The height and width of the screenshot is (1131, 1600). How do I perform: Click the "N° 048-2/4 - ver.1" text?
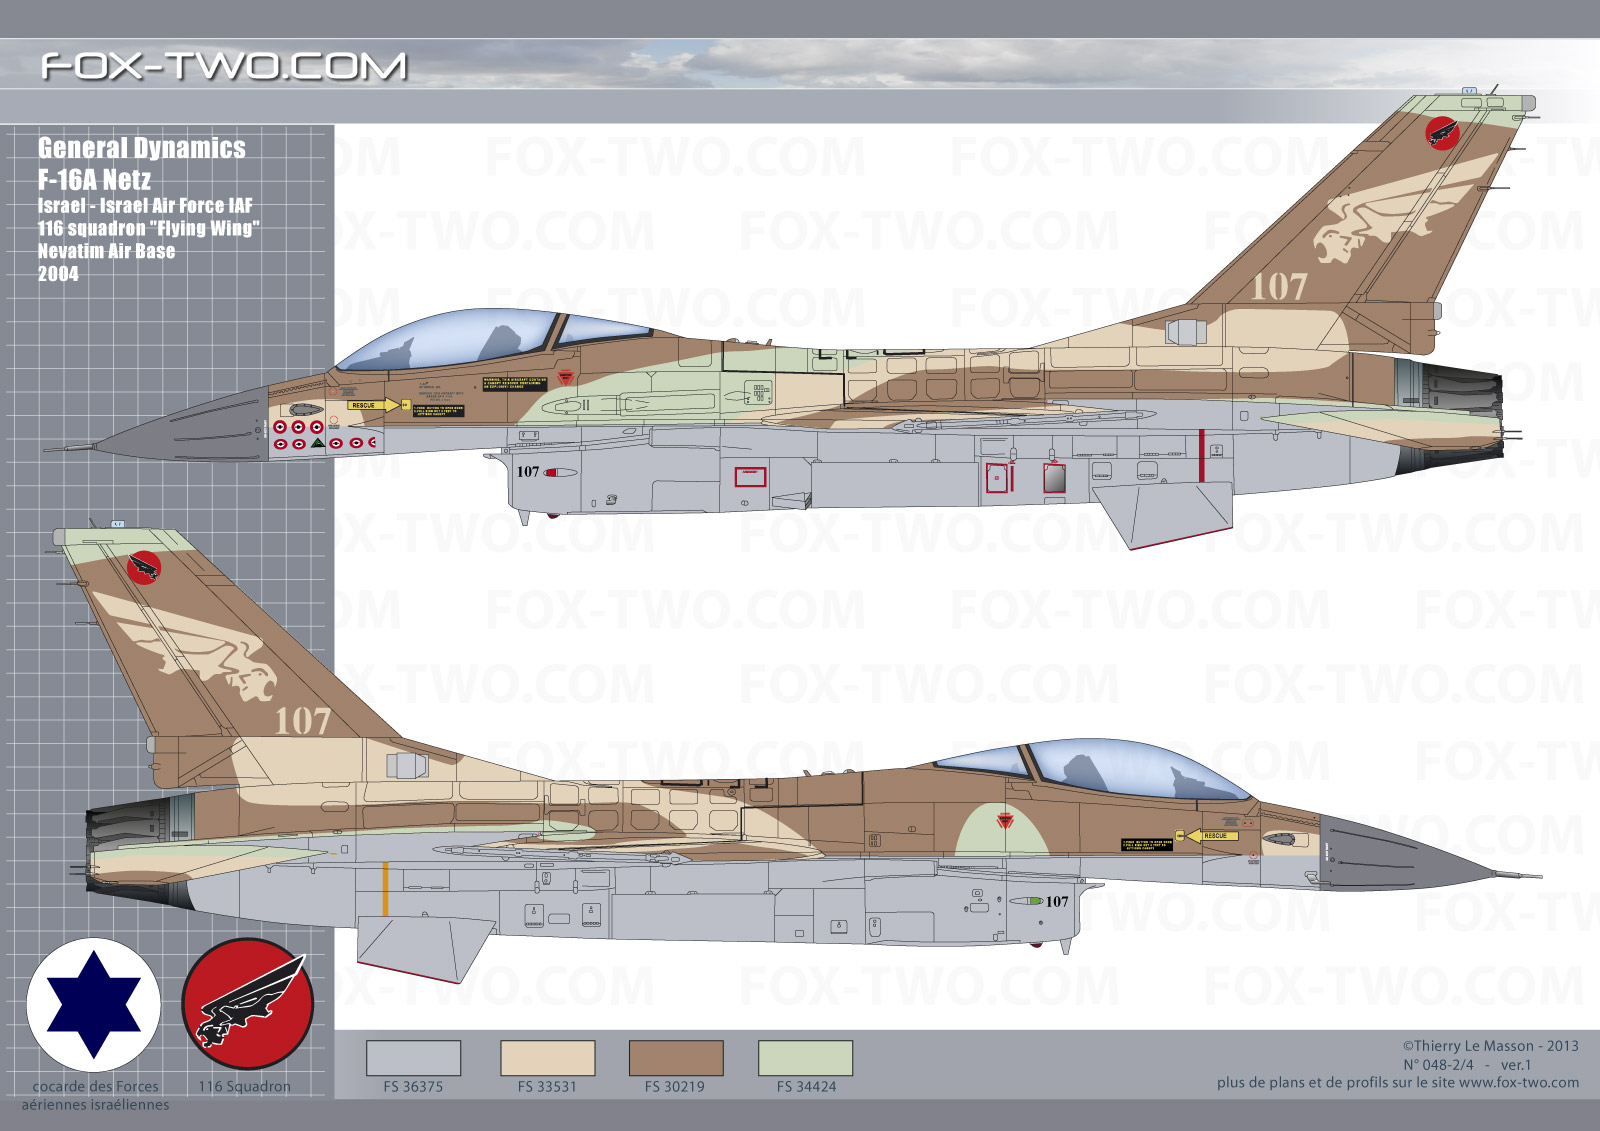point(1467,1065)
